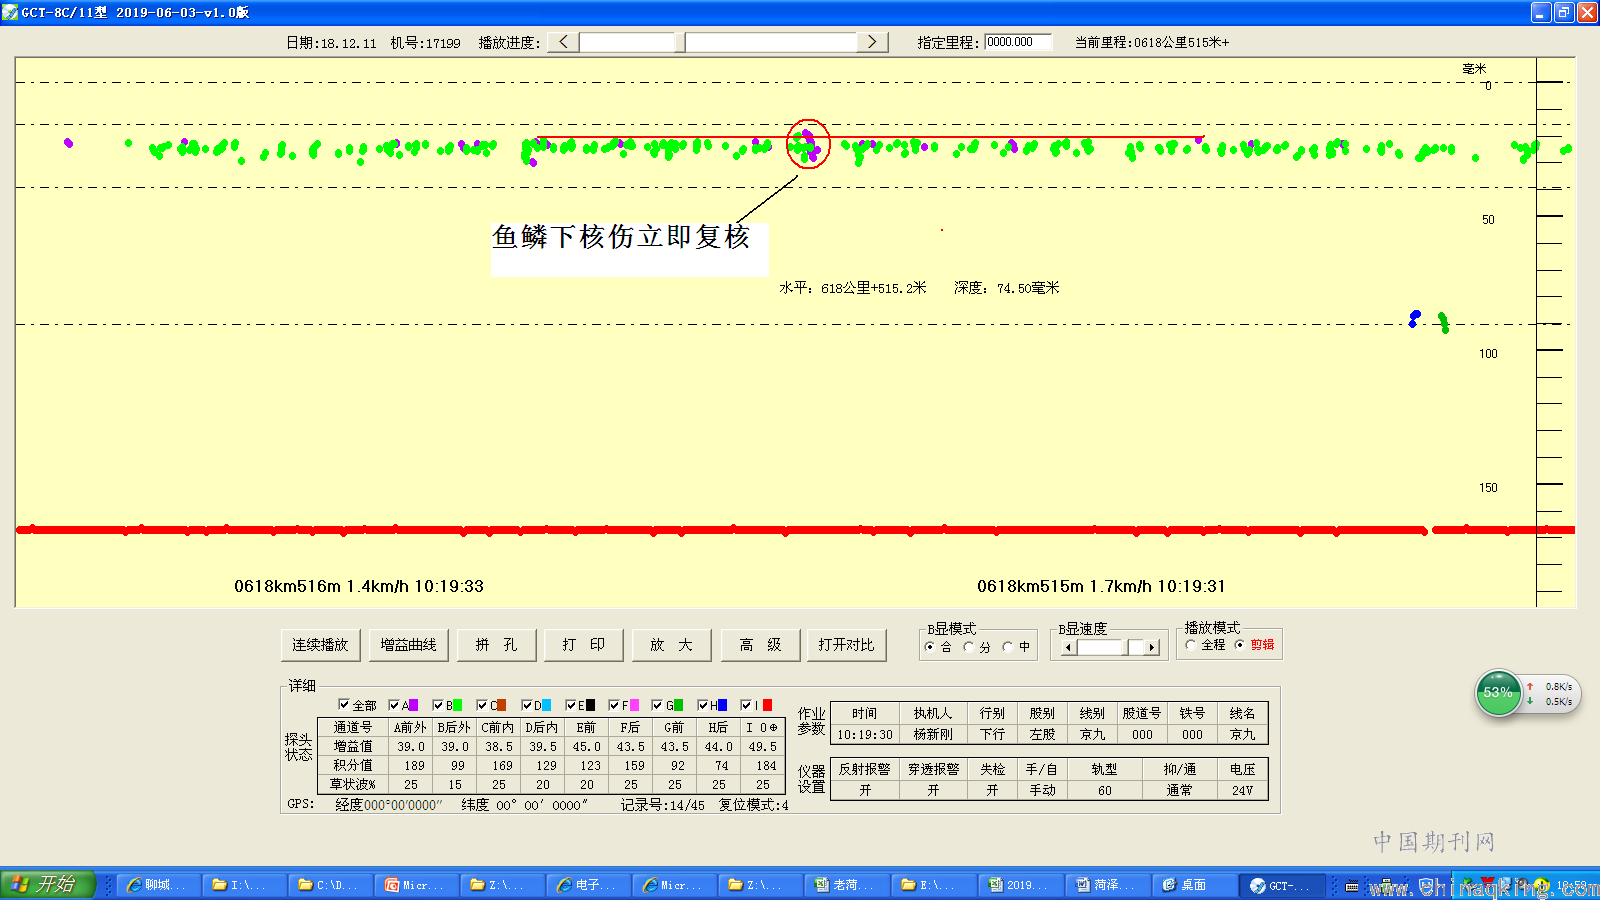Disable the channel H checkbox
1600x900 pixels.
coord(704,705)
